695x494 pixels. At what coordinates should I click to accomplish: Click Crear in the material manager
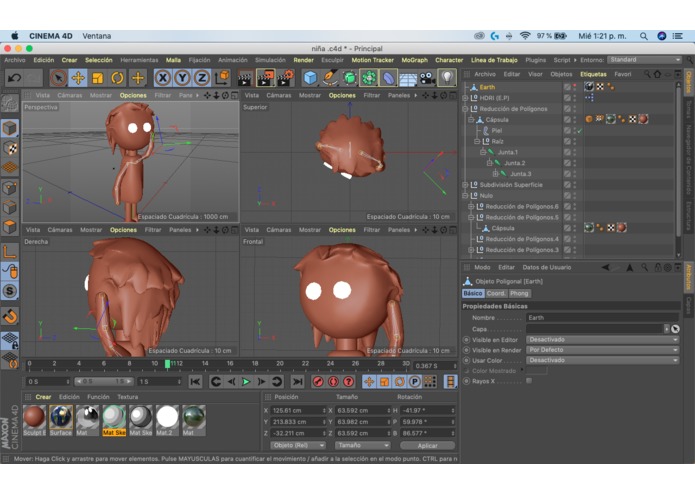pyautogui.click(x=43, y=397)
